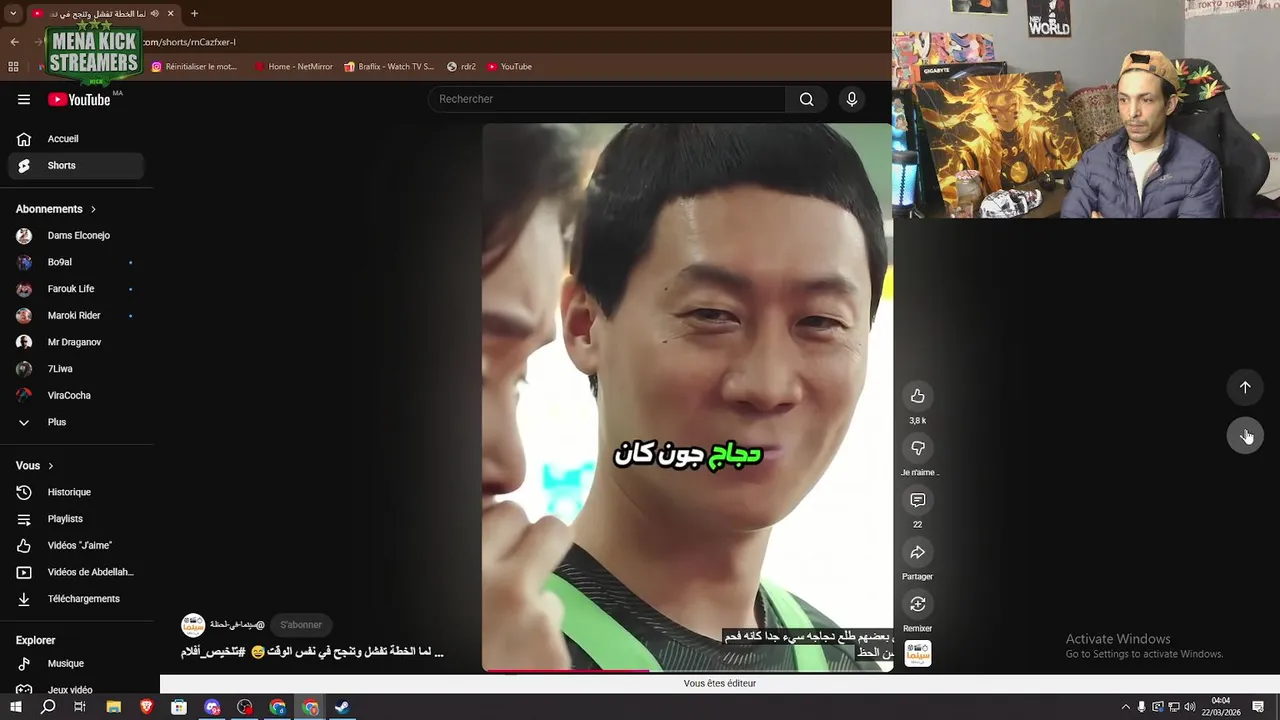Click the S'abonner button
The image size is (1280, 720).
[301, 625]
